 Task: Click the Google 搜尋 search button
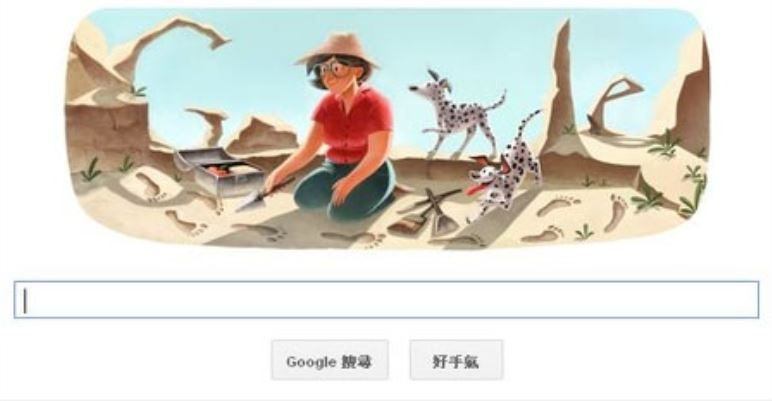point(329,360)
